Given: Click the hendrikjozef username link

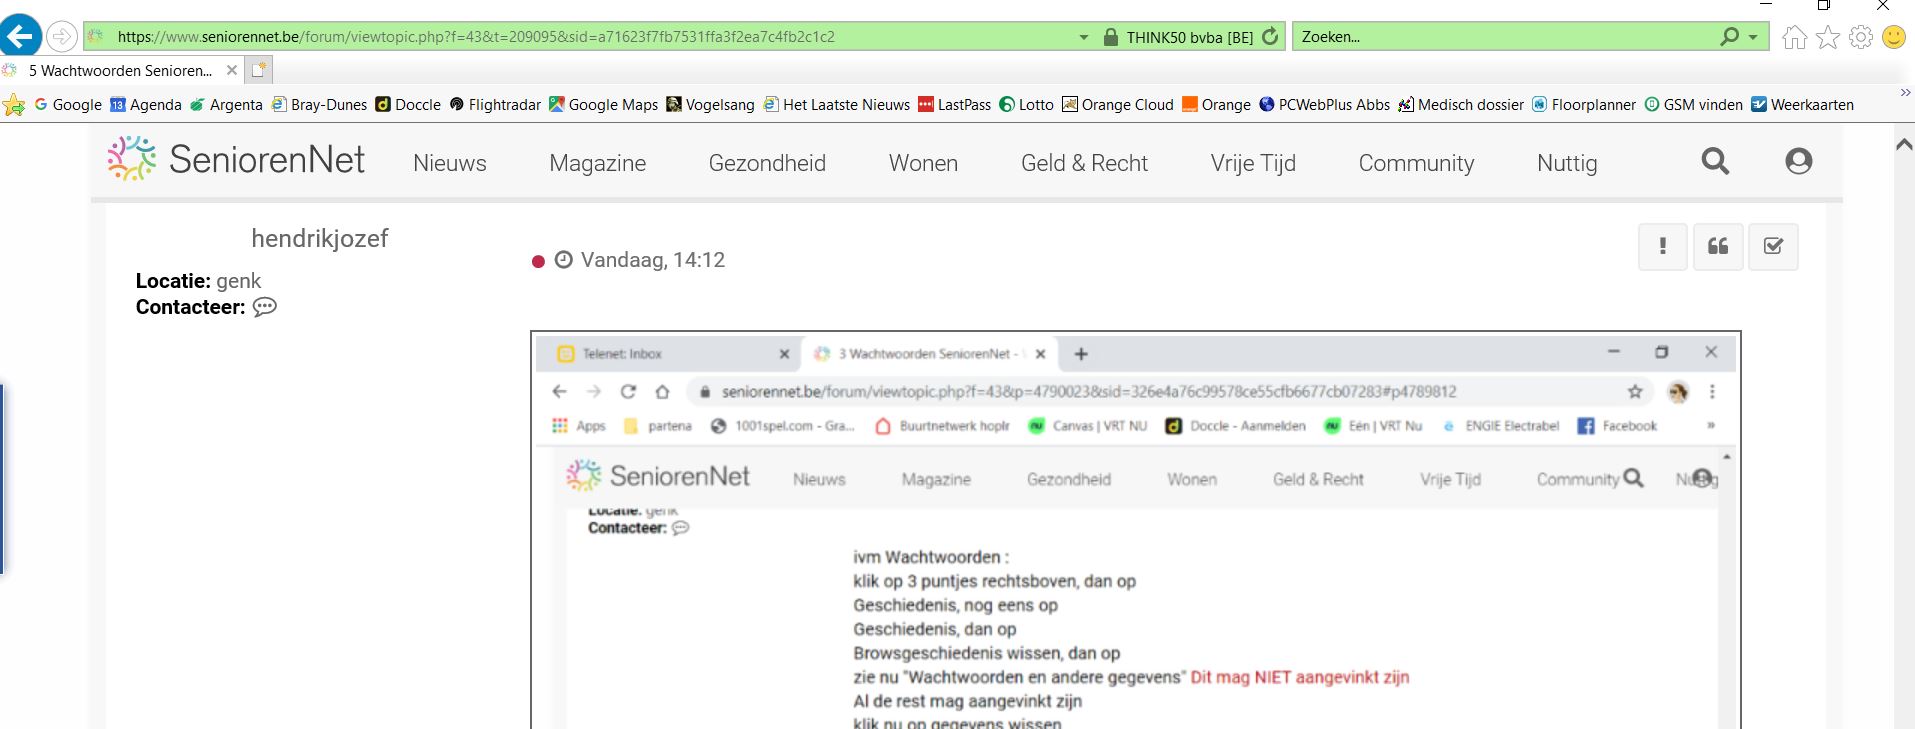Looking at the screenshot, I should [x=319, y=238].
